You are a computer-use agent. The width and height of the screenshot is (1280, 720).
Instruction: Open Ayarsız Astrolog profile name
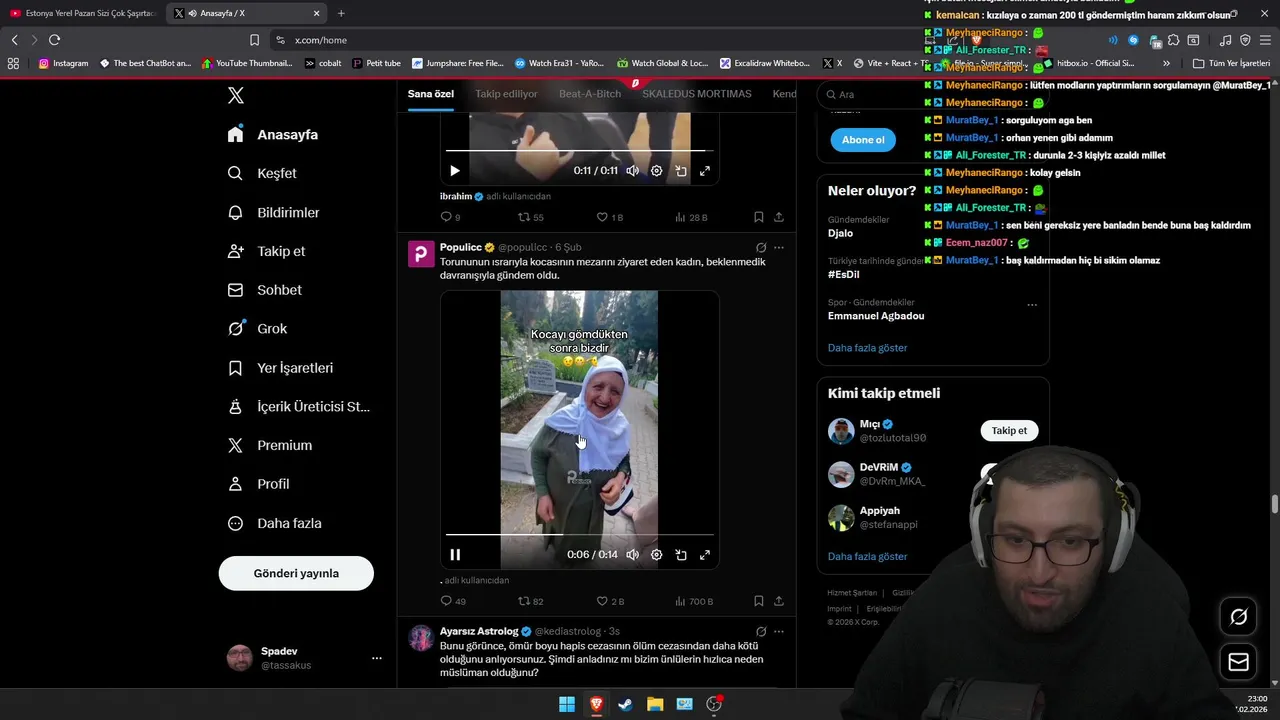[x=479, y=631]
